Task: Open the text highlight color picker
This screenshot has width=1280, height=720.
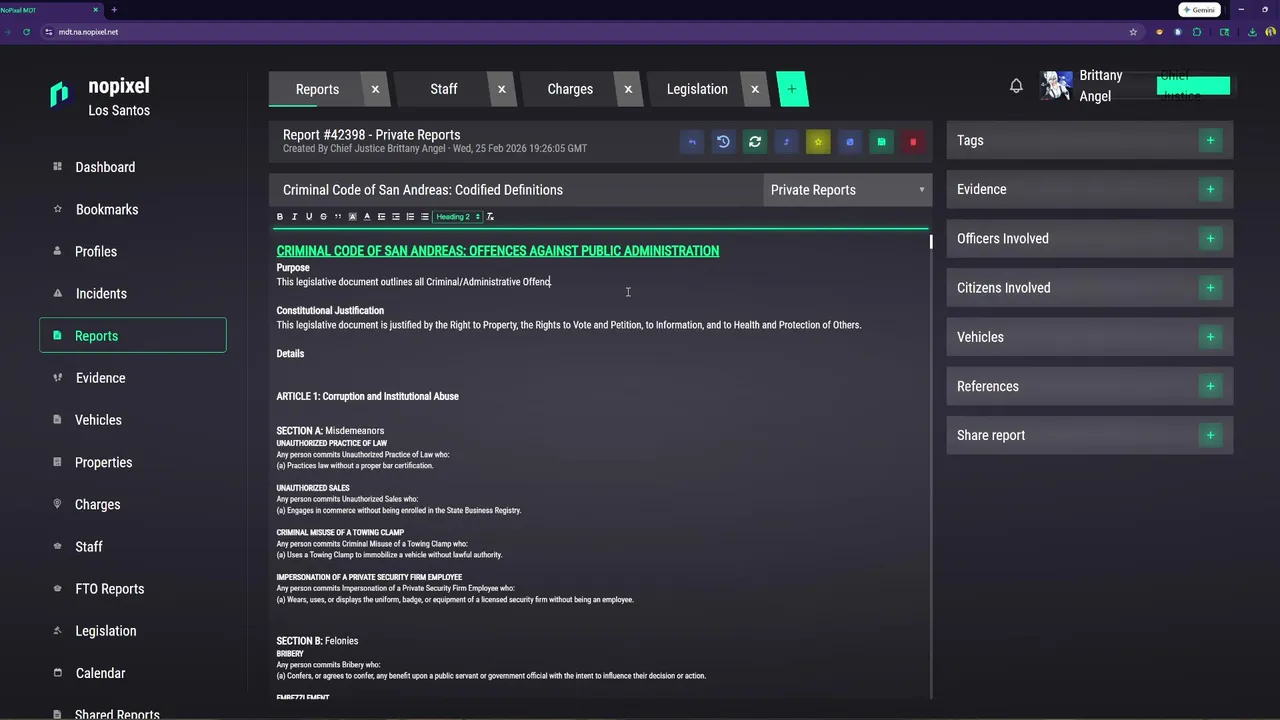Action: tap(352, 216)
